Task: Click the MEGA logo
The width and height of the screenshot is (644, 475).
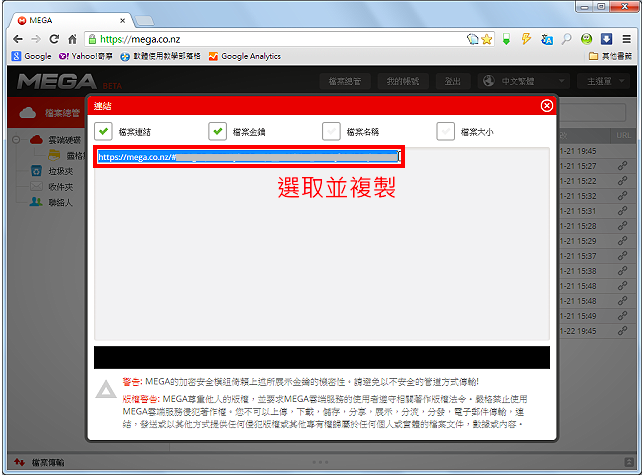Action: point(57,81)
